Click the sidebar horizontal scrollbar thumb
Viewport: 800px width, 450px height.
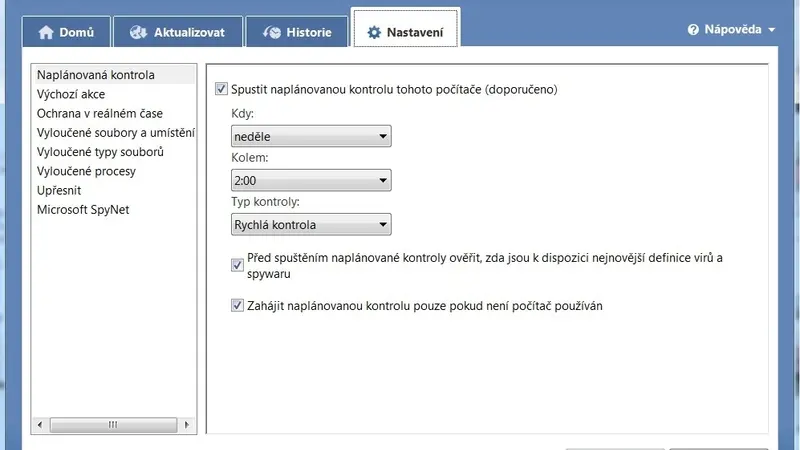pos(113,424)
